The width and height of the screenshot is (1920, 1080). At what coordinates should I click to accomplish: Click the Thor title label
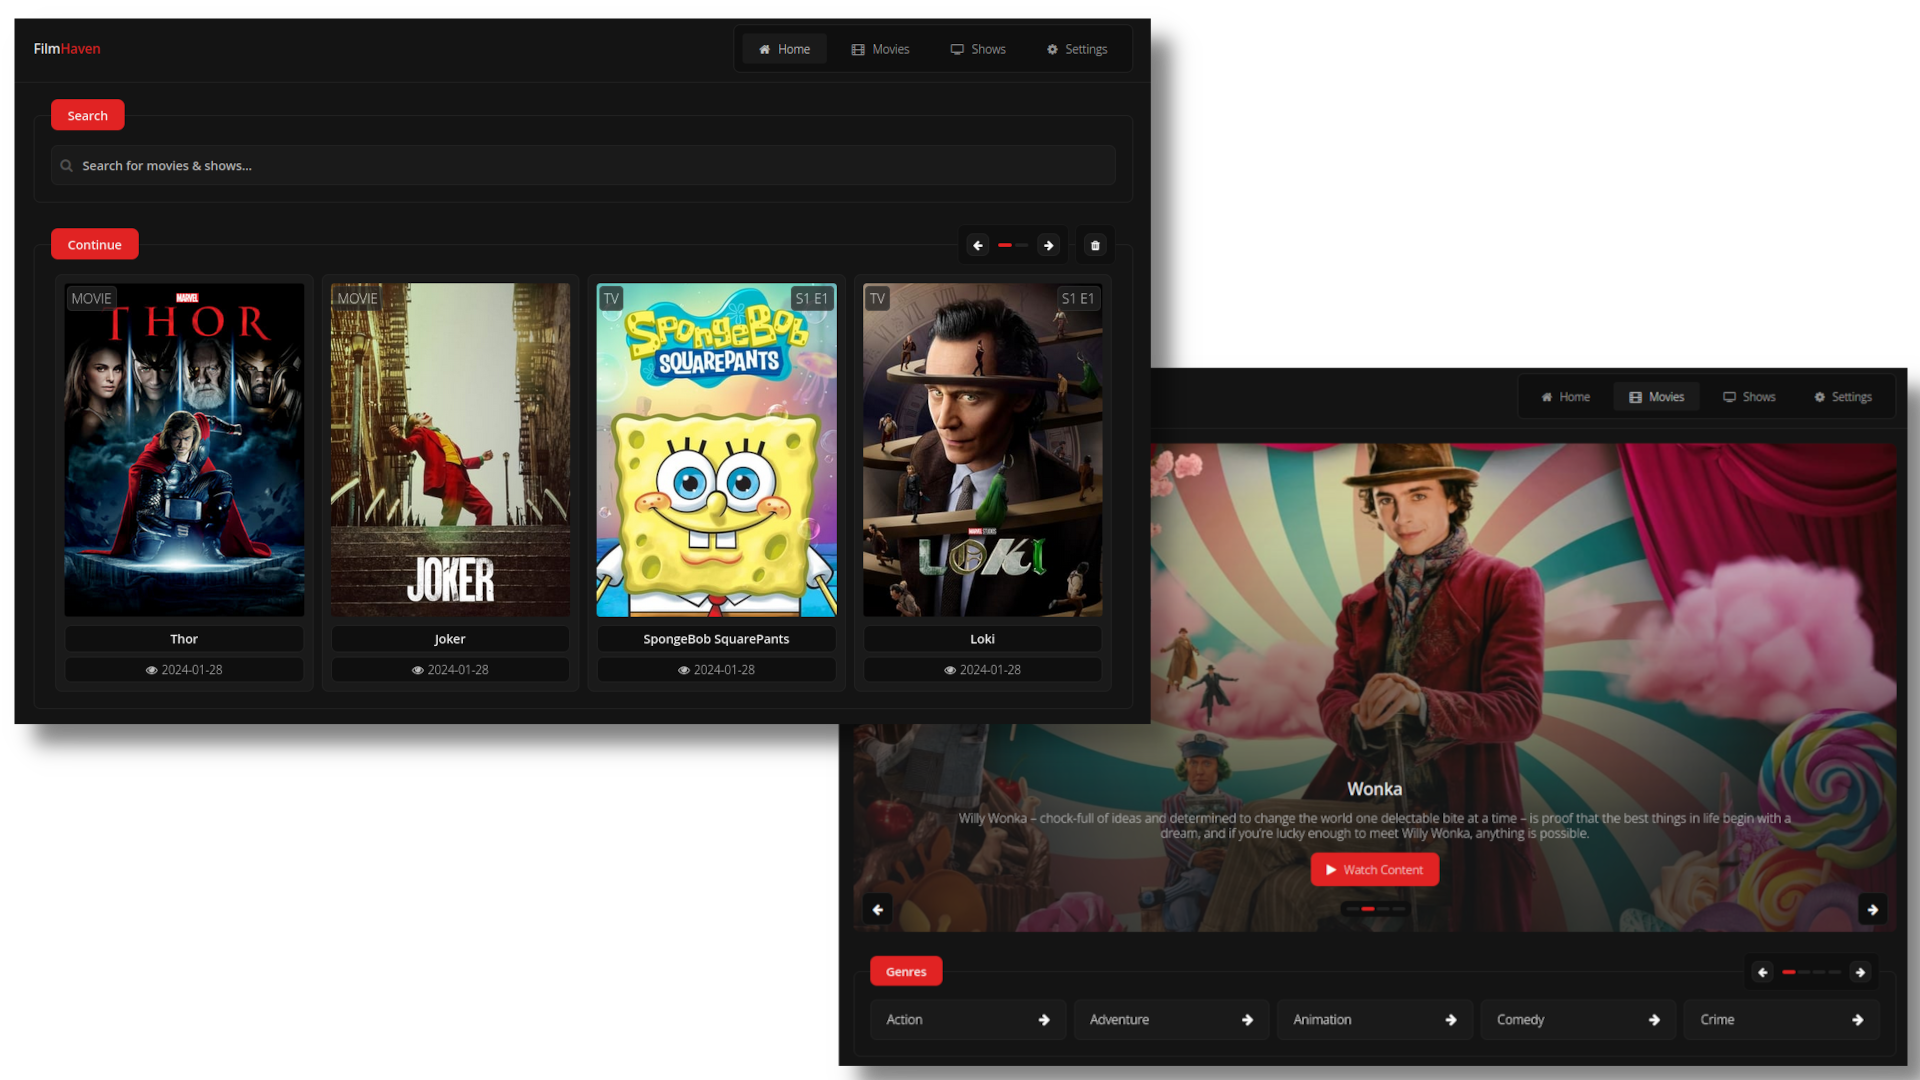click(184, 639)
